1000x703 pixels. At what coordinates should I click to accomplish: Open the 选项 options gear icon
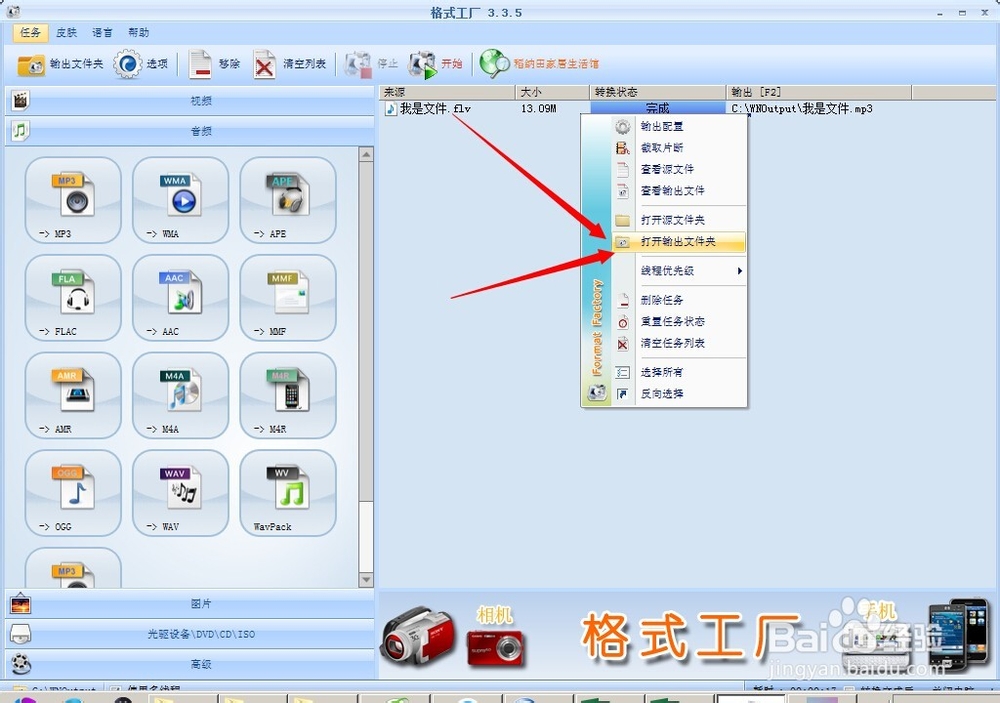(130, 62)
